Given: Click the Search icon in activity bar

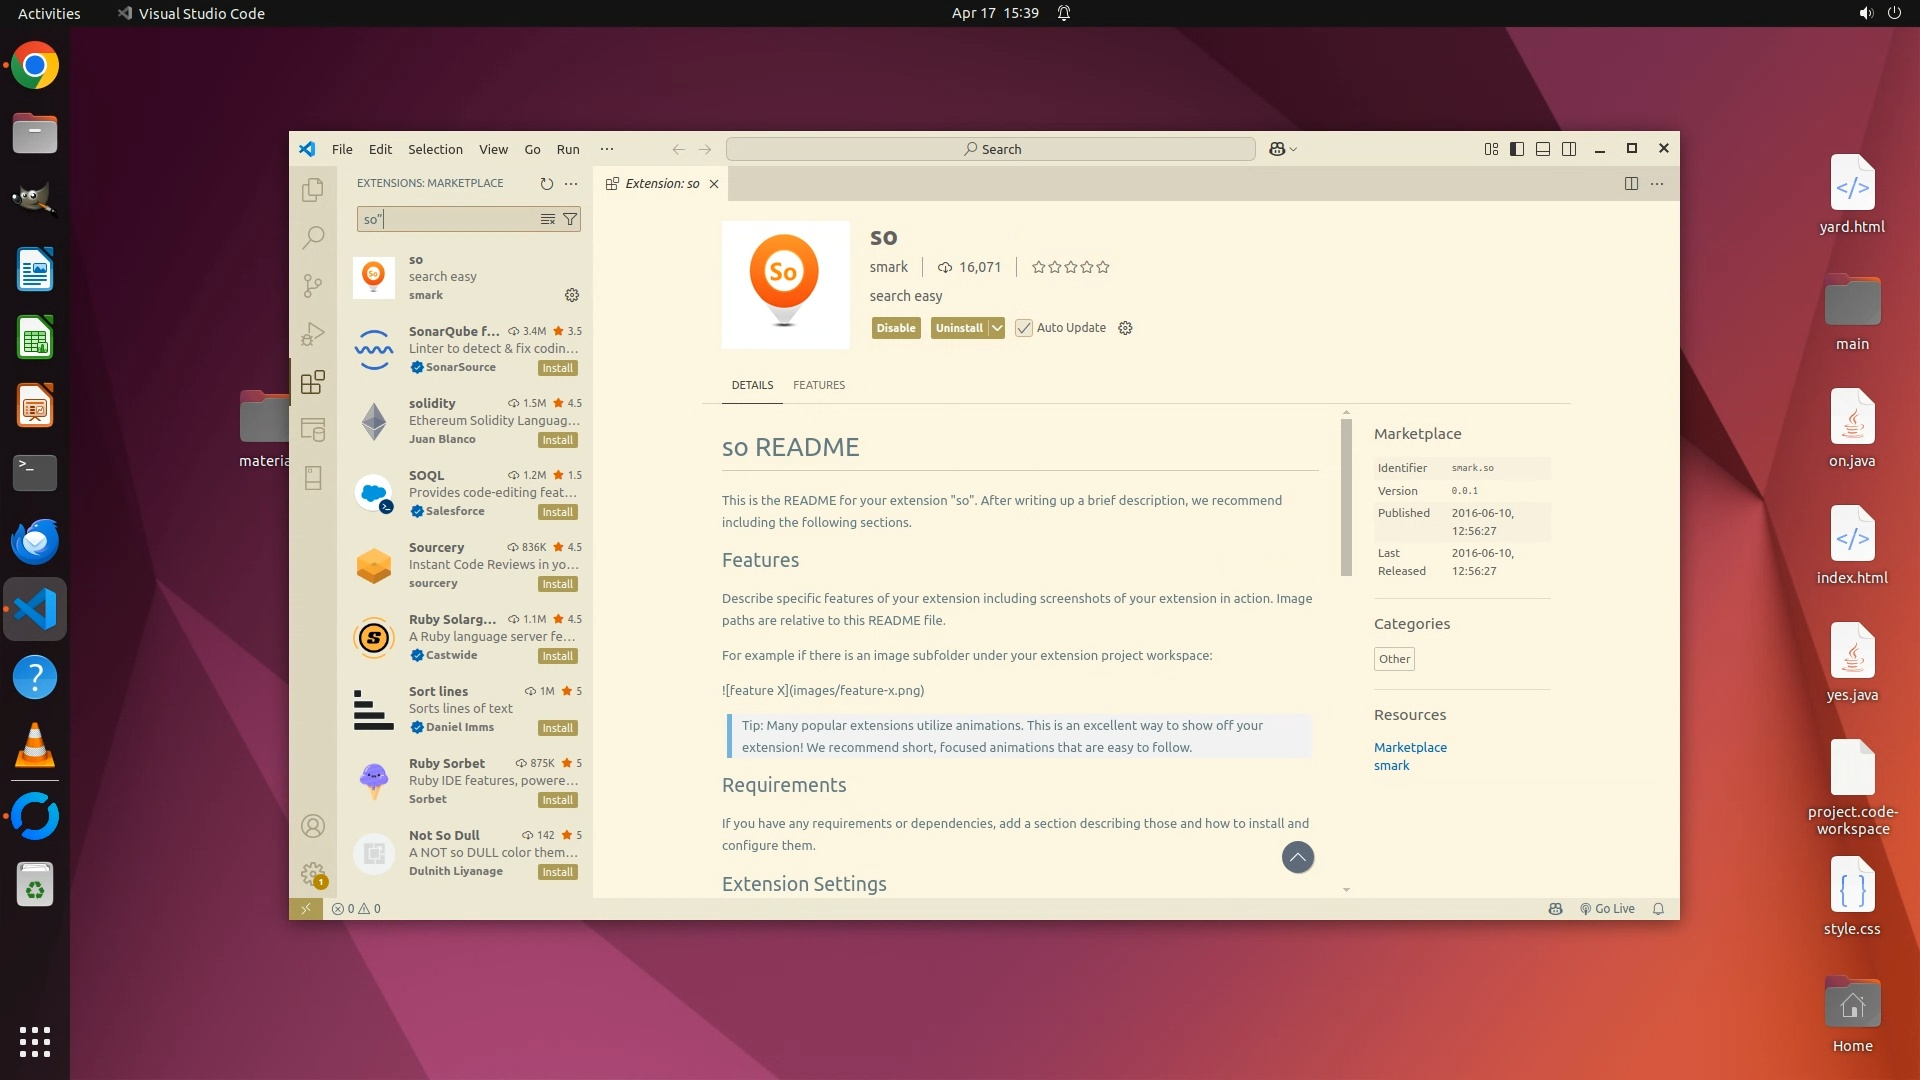Looking at the screenshot, I should pyautogui.click(x=313, y=237).
